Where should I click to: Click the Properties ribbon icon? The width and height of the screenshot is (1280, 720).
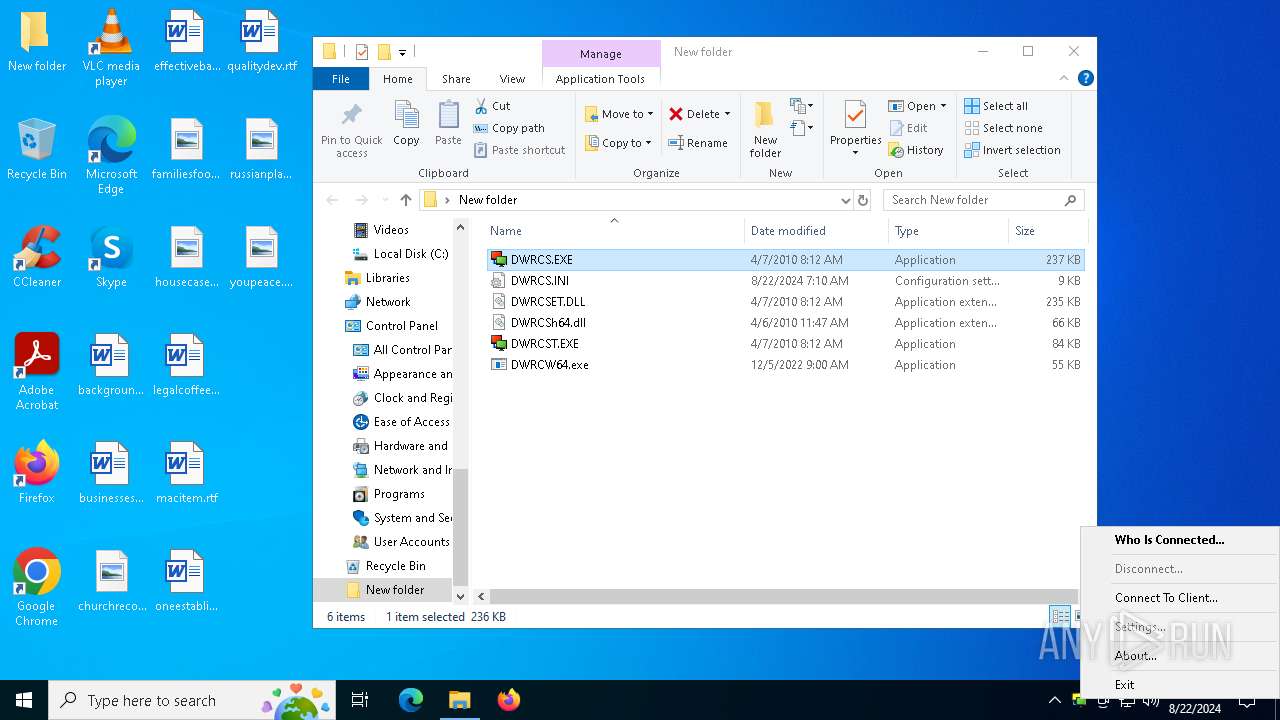(x=855, y=129)
